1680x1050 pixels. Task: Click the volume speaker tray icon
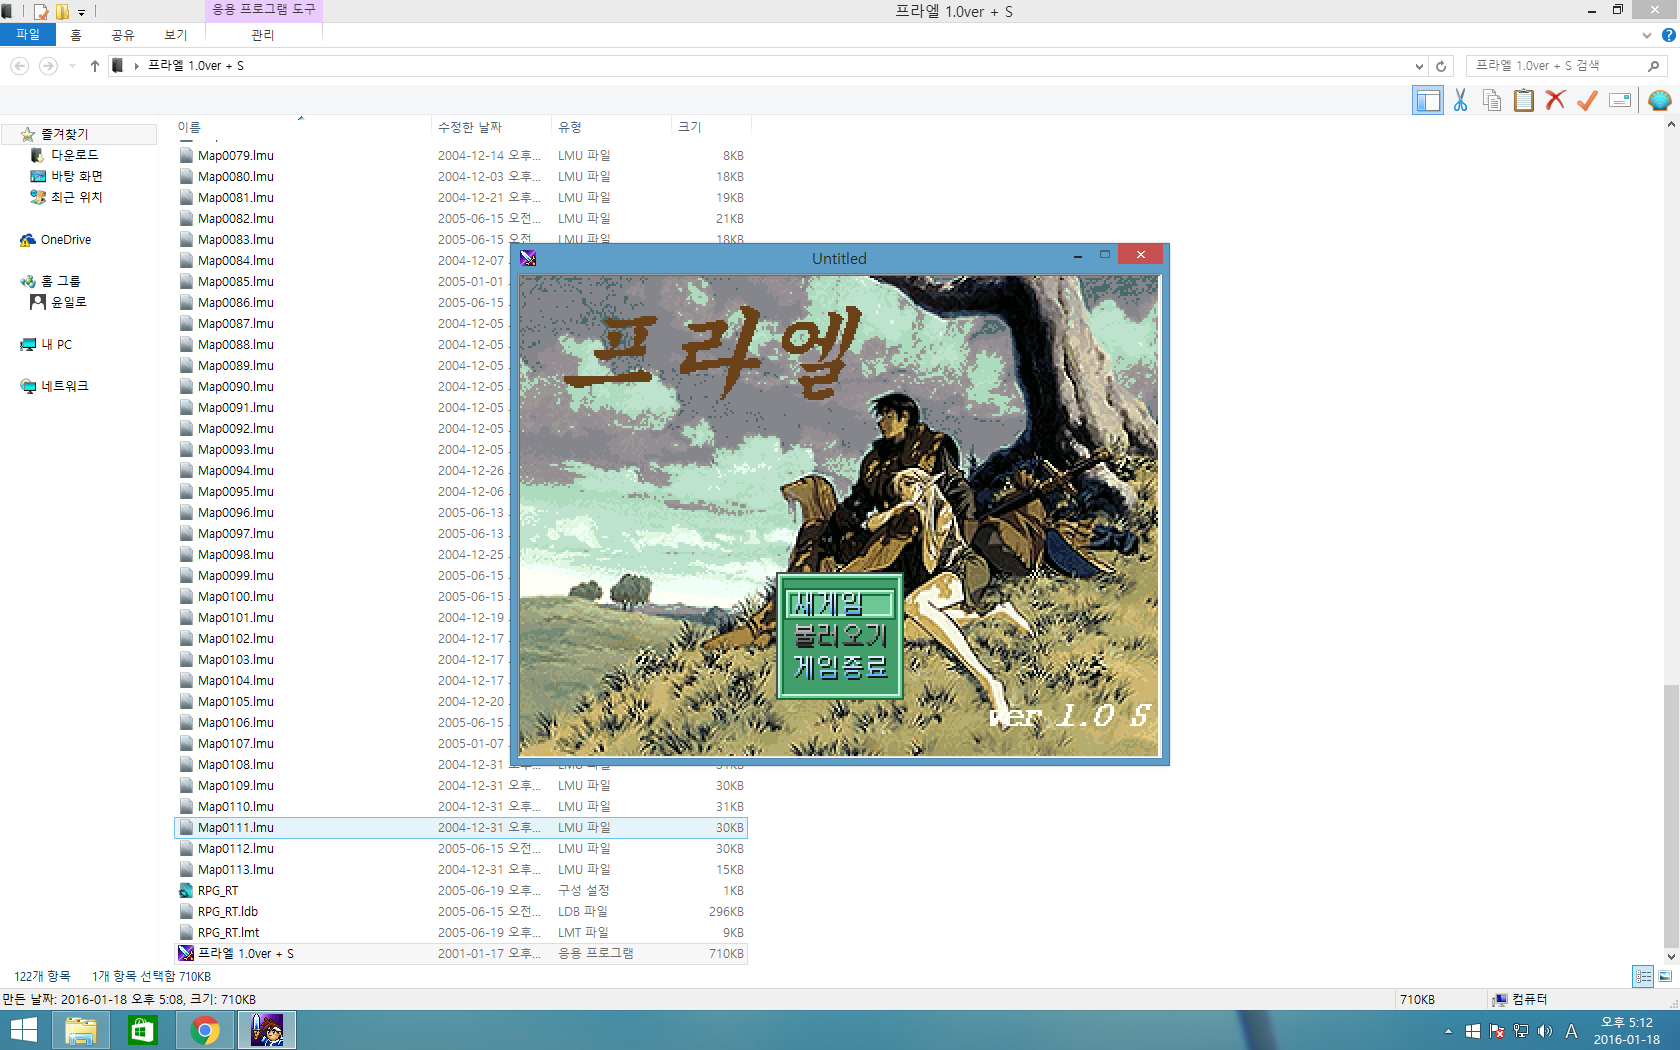pyautogui.click(x=1545, y=1031)
